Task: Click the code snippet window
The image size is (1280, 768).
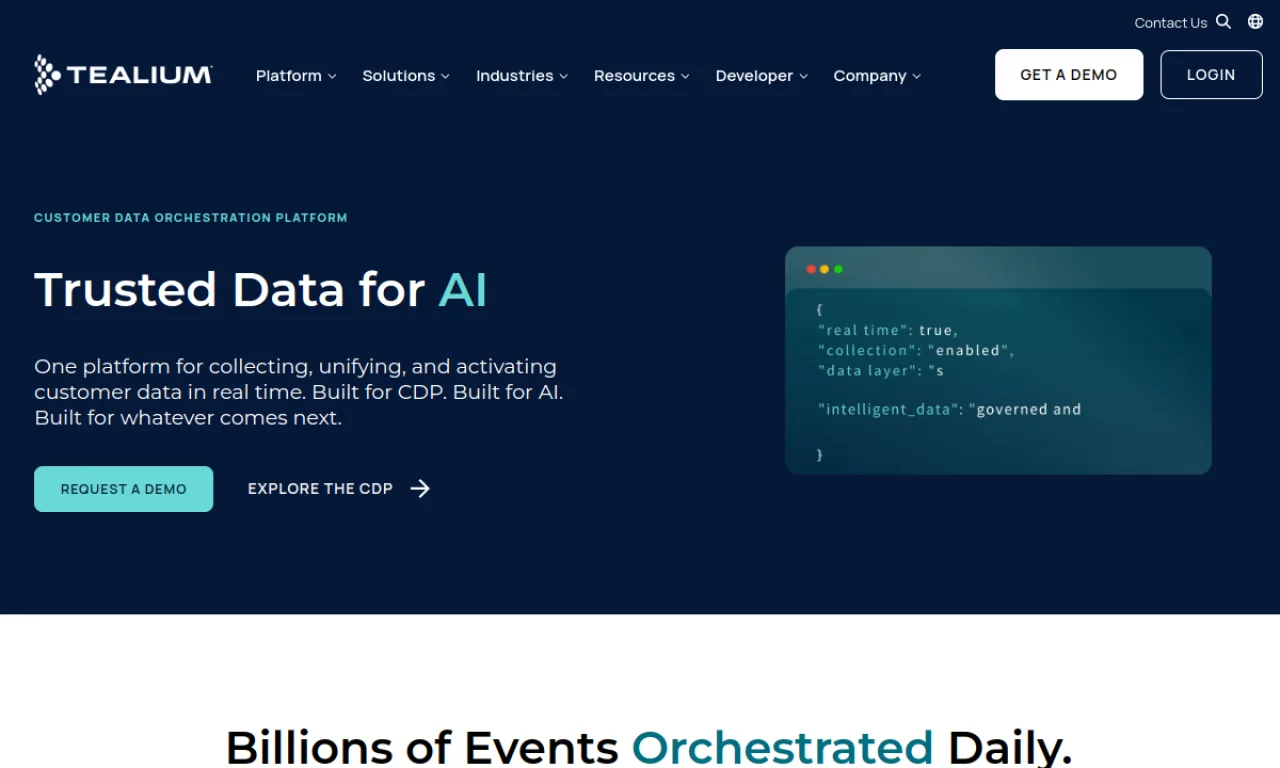Action: 998,360
